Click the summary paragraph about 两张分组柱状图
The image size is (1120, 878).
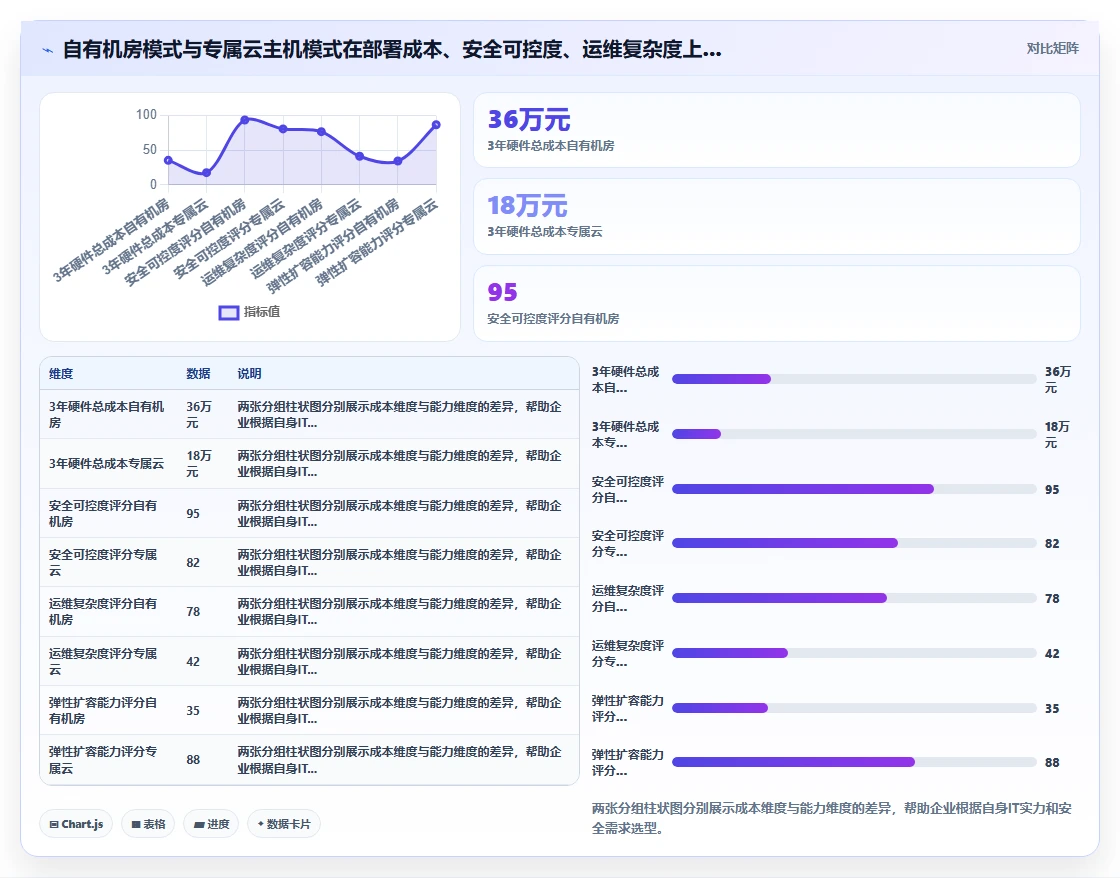(831, 818)
